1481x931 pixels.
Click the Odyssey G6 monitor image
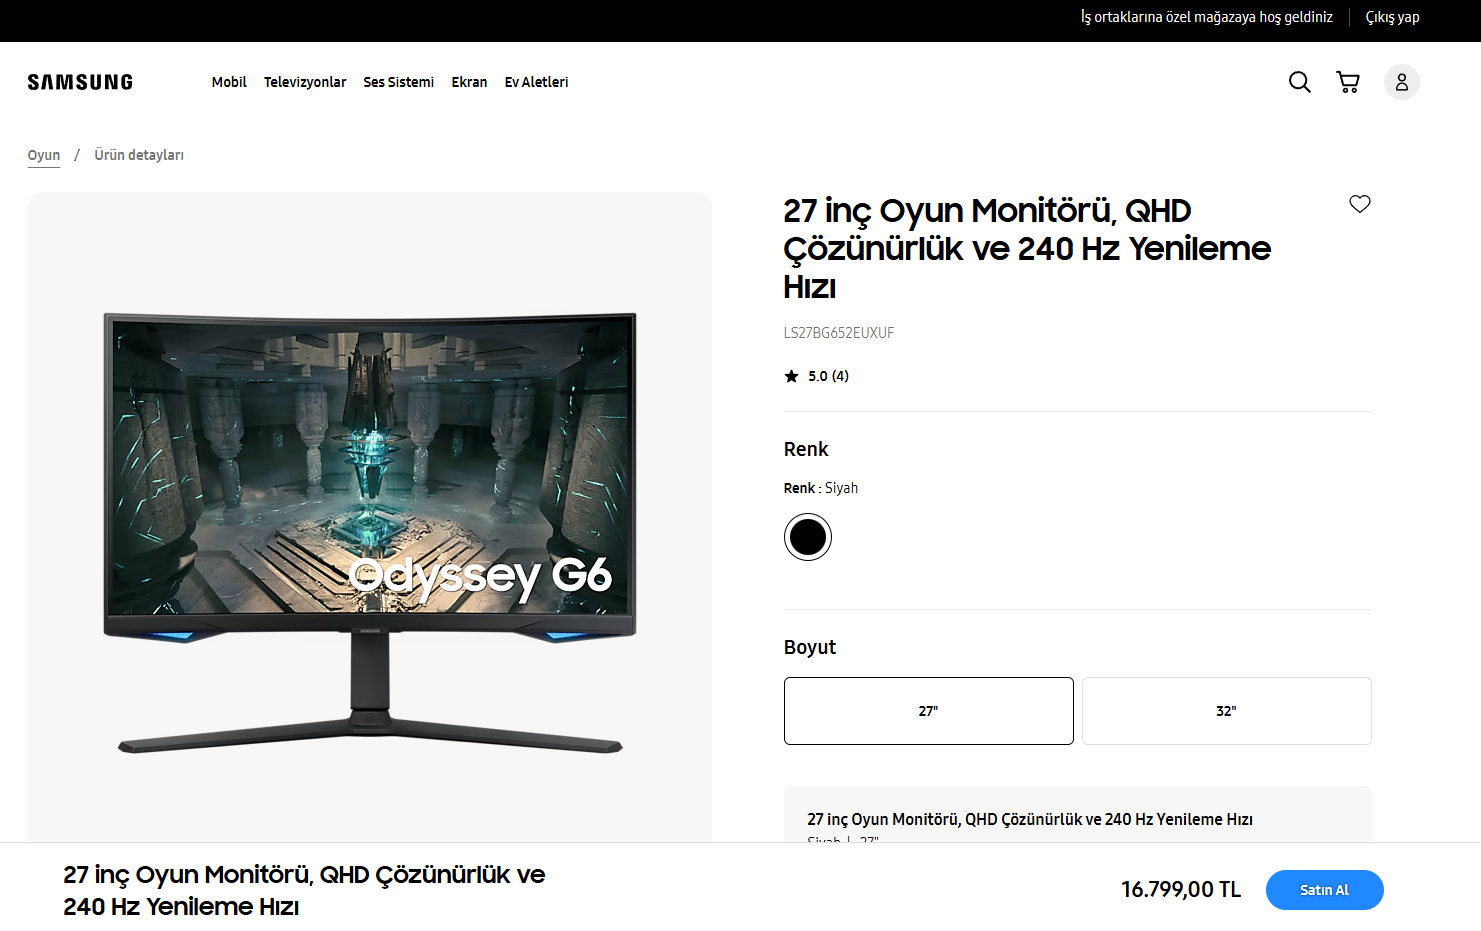[370, 530]
